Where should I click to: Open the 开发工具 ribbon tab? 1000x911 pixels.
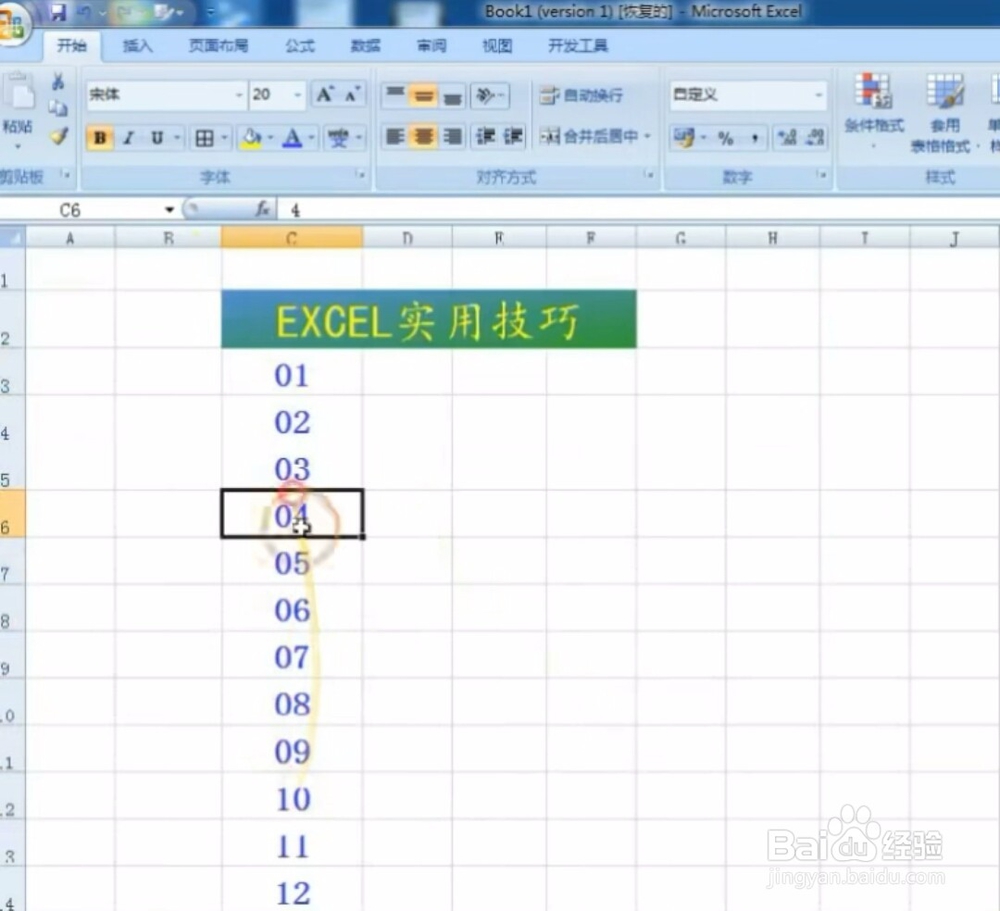pyautogui.click(x=577, y=45)
